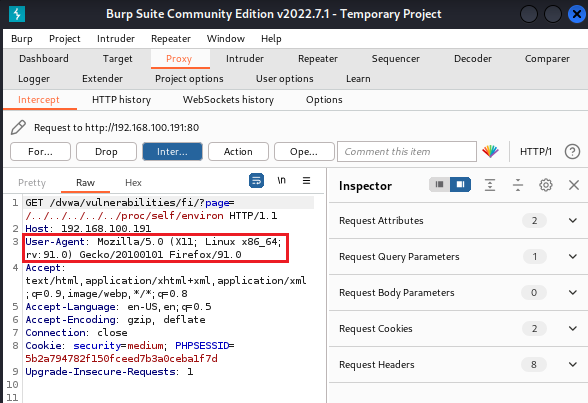Open the Project menu
Screen dimensions: 588x403
pos(64,39)
